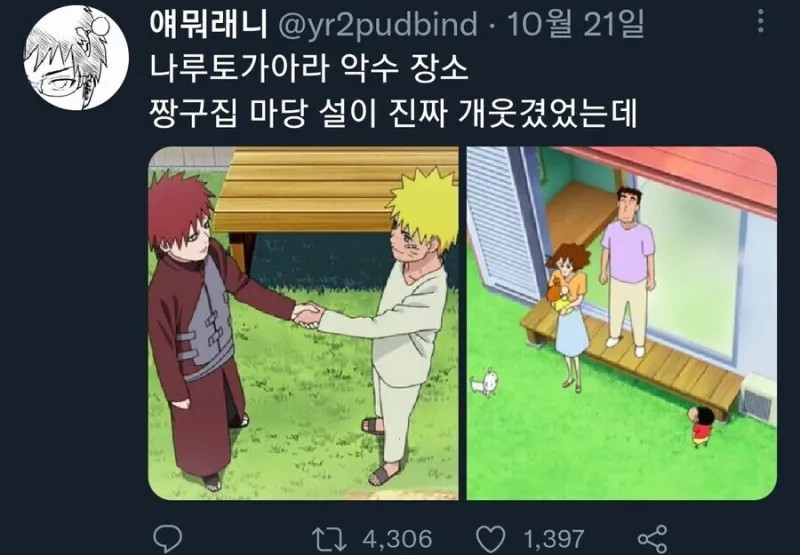
Task: Select the tweet line 나루토가아라 악수 장소
Action: (x=309, y=68)
